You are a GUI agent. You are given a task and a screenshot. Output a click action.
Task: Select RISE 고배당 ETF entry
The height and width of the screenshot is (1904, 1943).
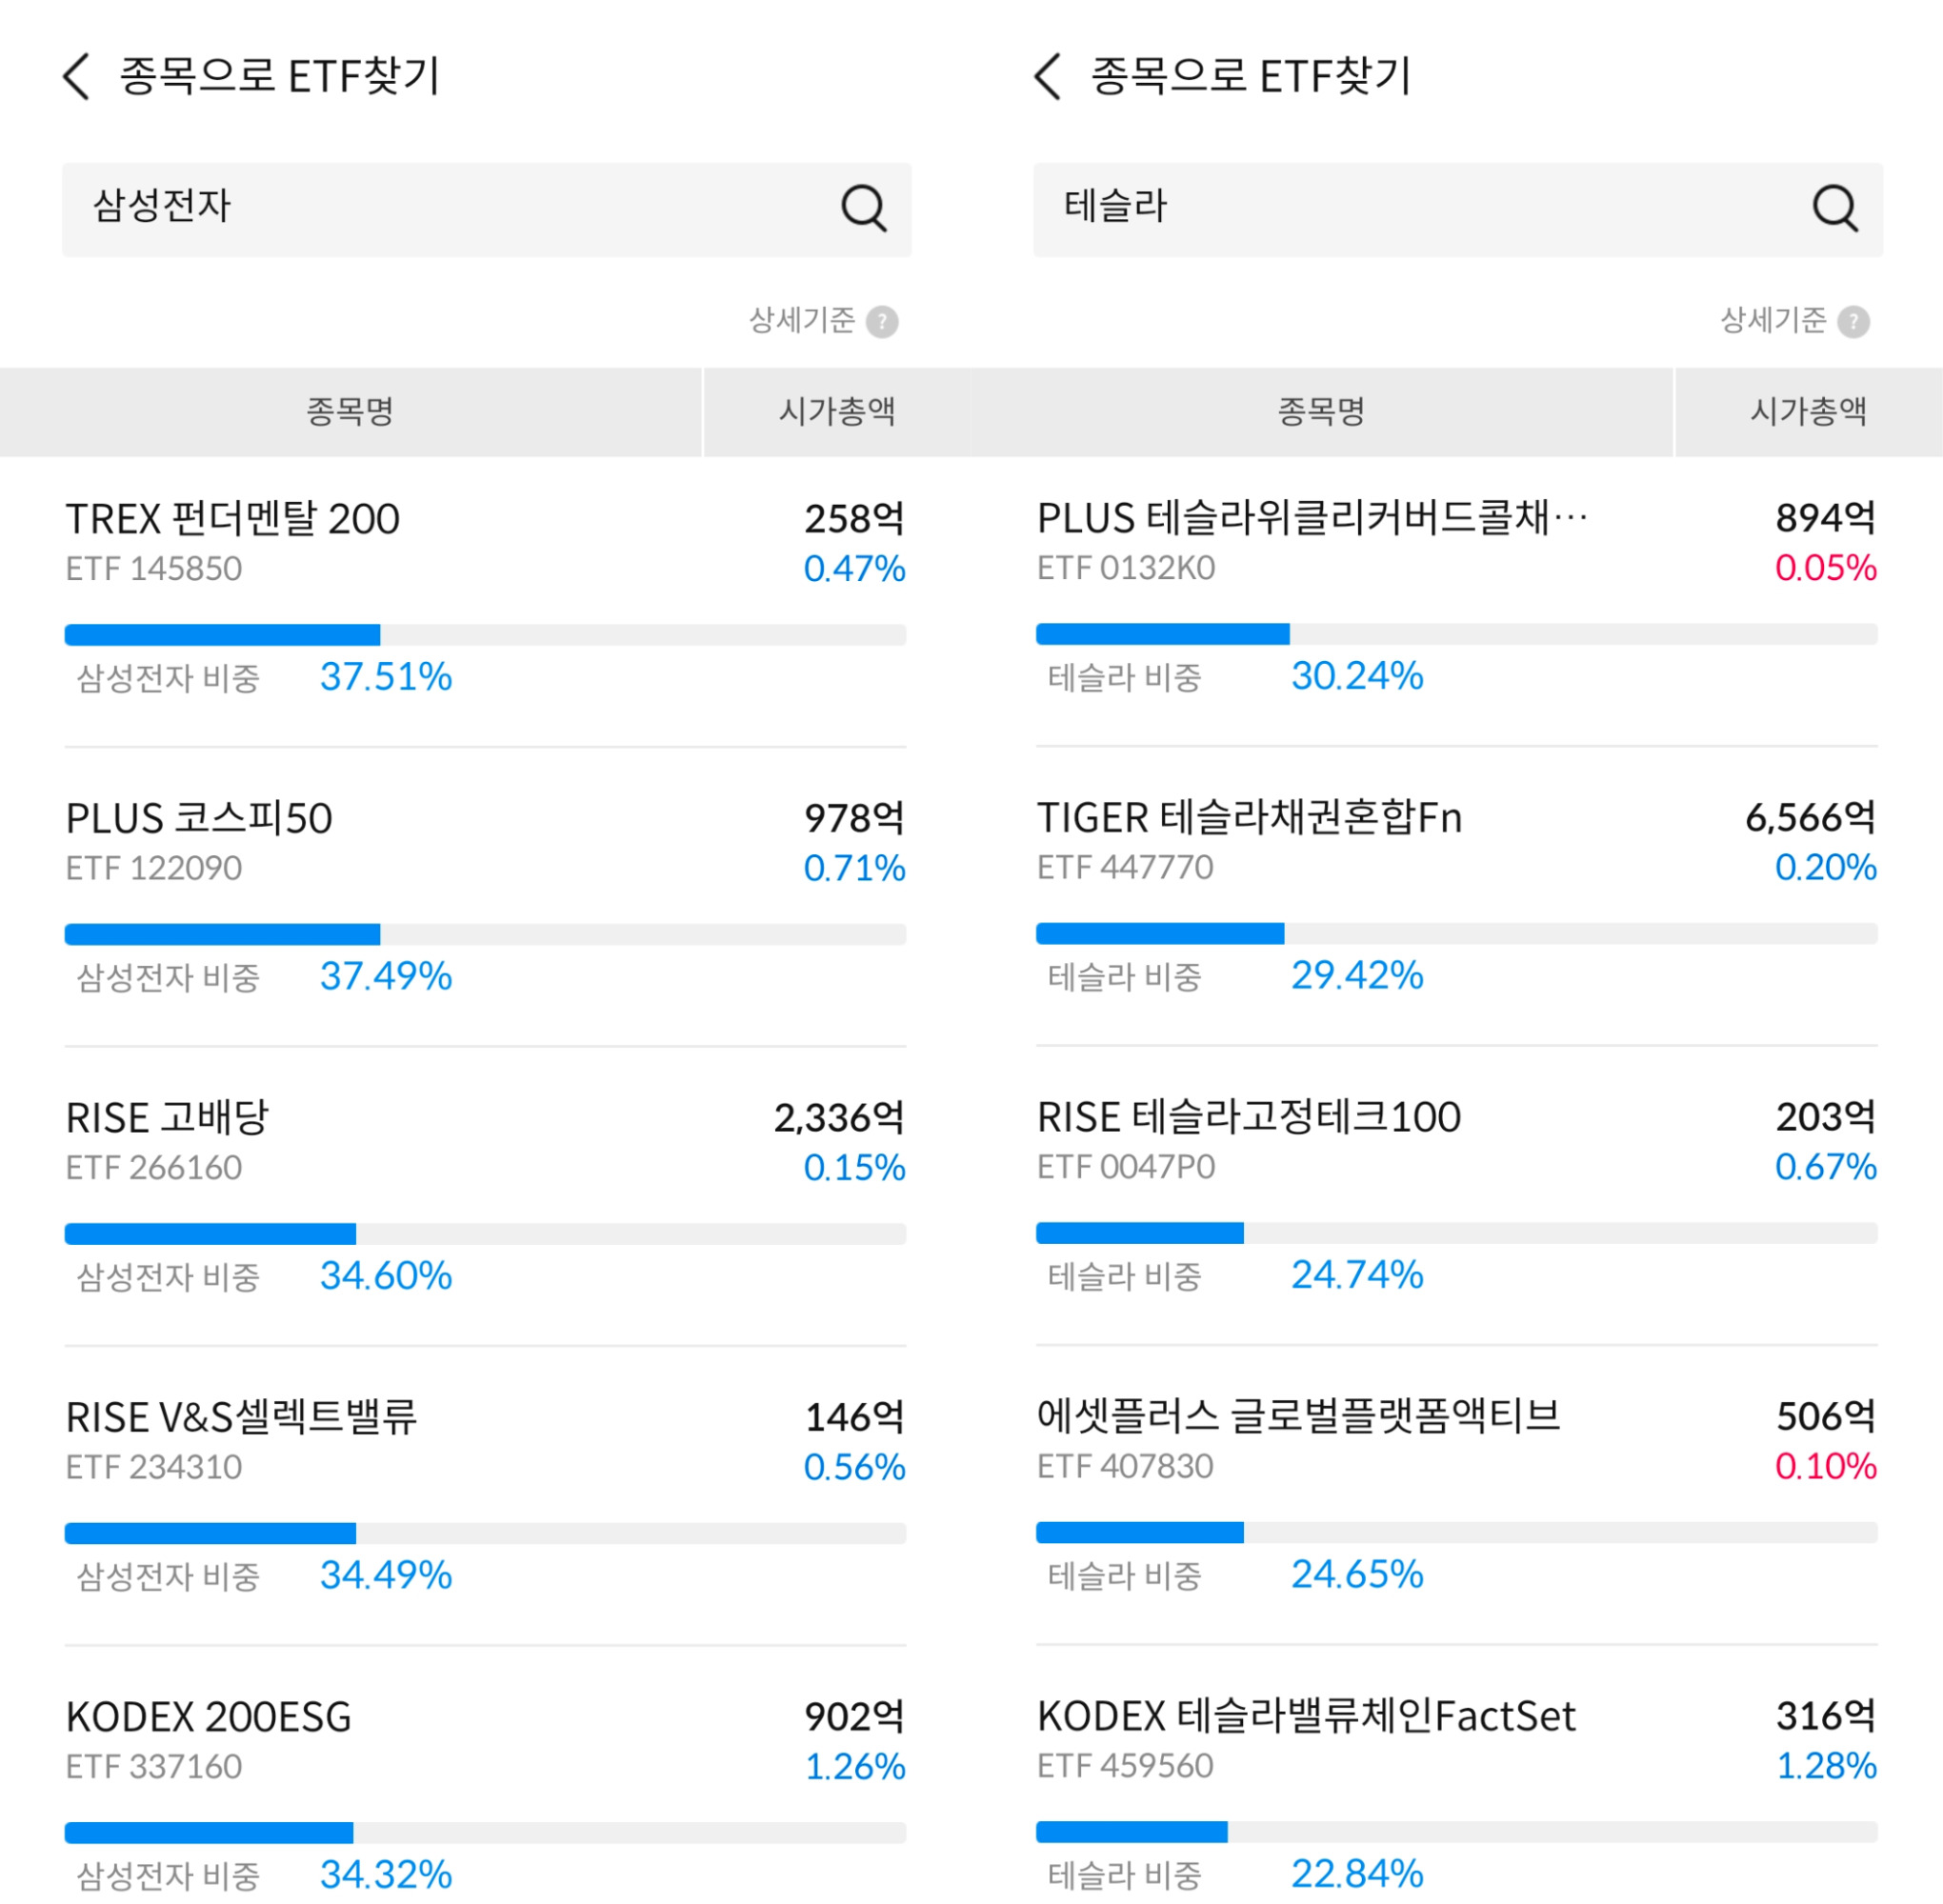(167, 1118)
